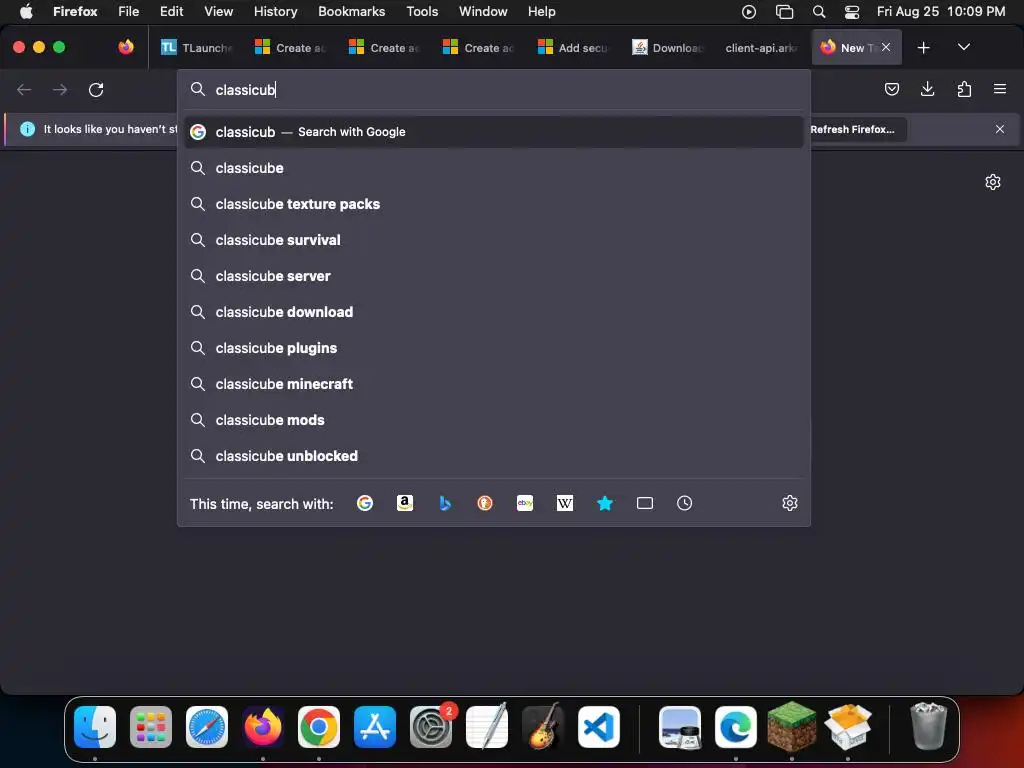Open the Tools menu
This screenshot has height=768, width=1024.
pos(422,11)
